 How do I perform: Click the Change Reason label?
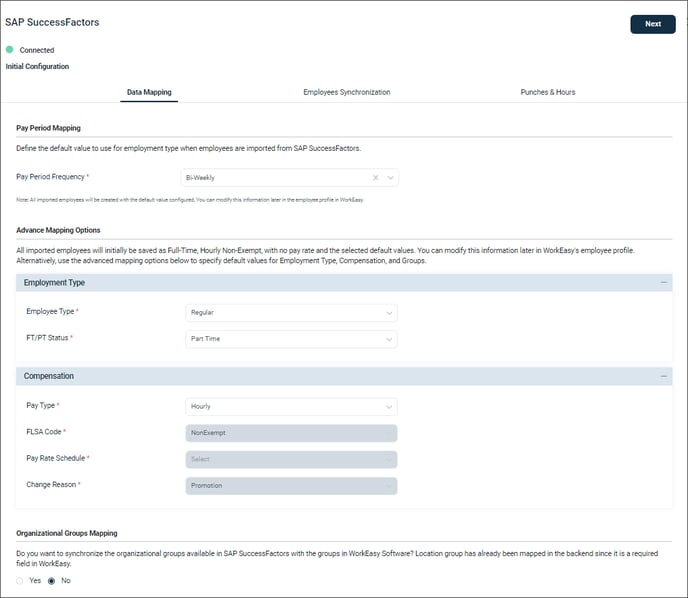(51, 484)
